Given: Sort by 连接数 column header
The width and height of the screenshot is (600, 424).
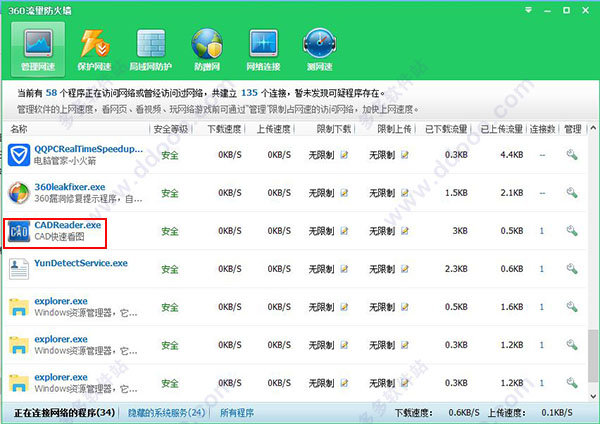Looking at the screenshot, I should [542, 129].
